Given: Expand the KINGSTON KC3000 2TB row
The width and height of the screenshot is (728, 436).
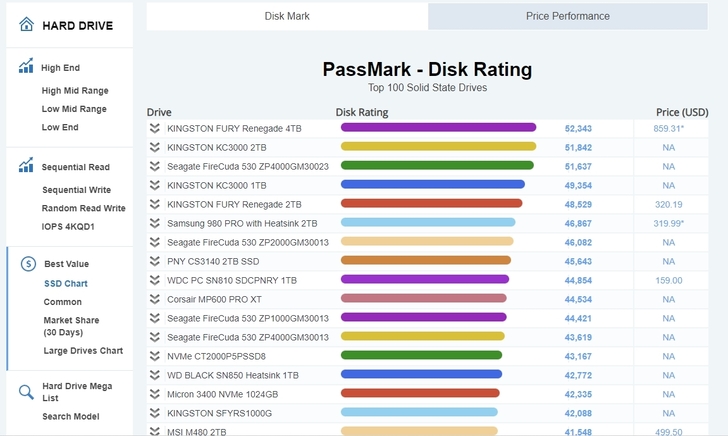Looking at the screenshot, I should (x=155, y=147).
